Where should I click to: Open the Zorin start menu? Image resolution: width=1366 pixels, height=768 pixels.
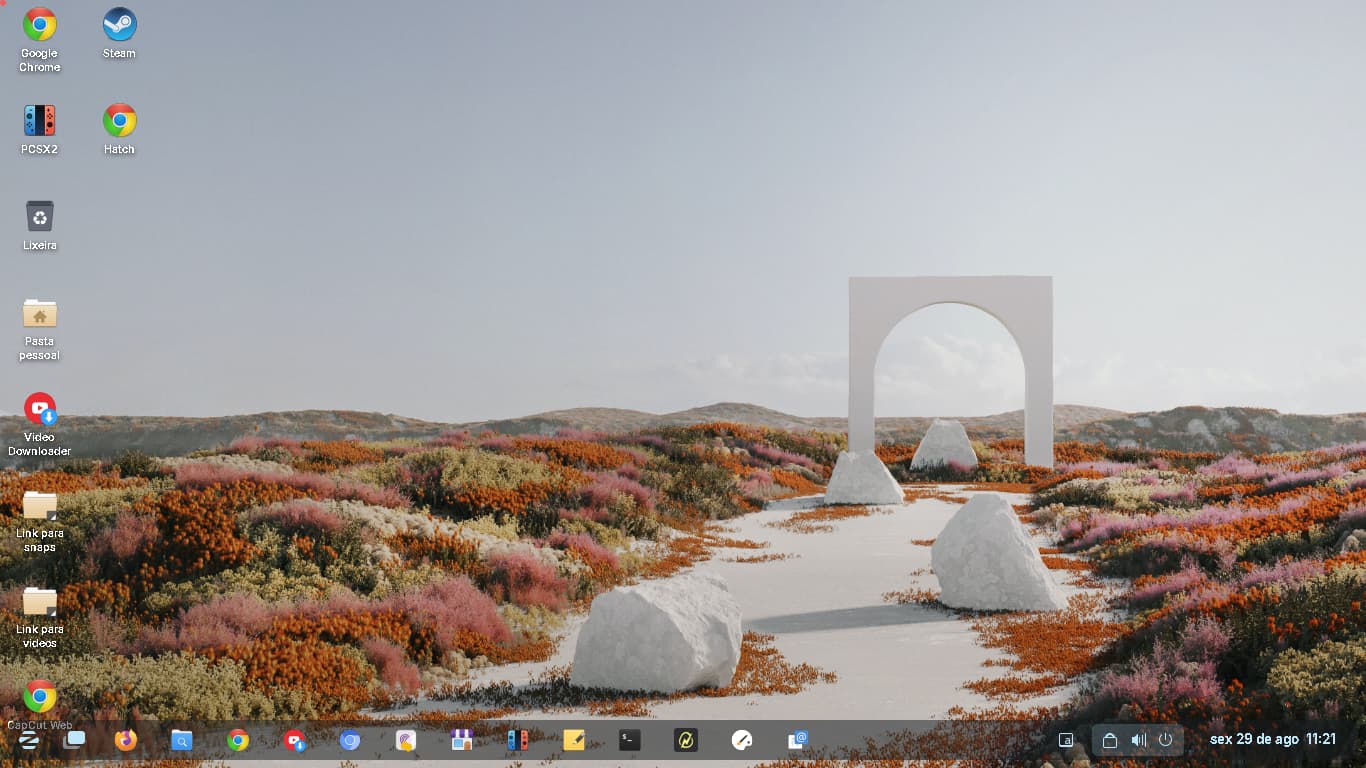click(29, 740)
